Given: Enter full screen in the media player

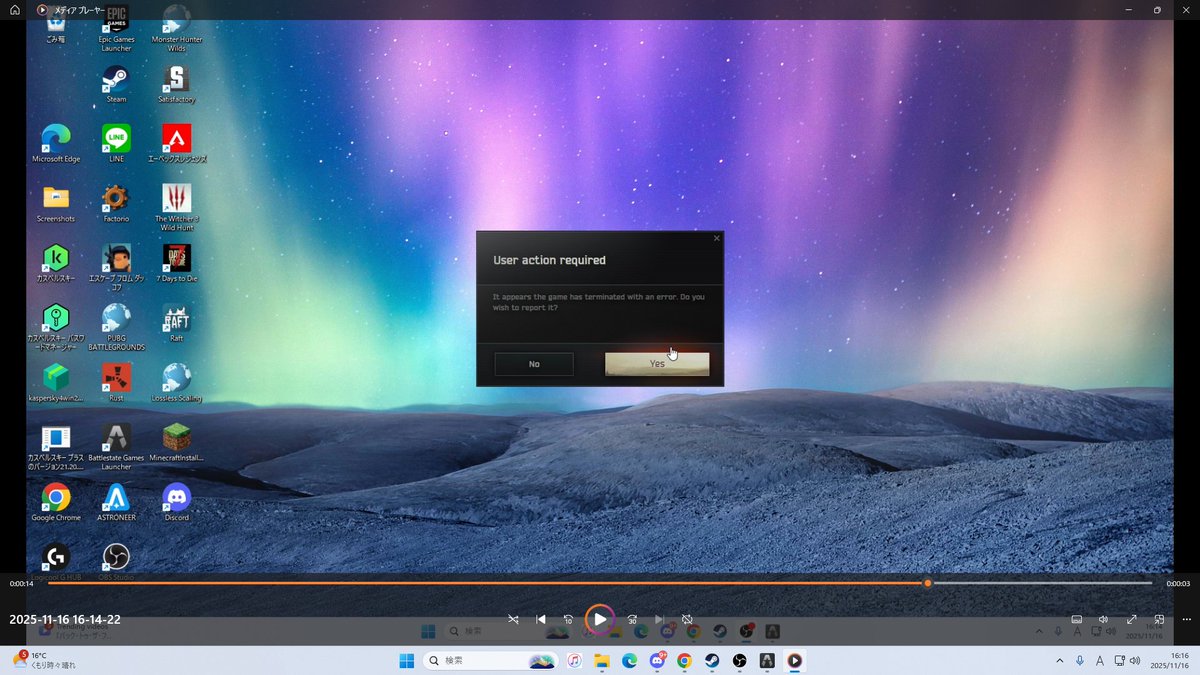Looking at the screenshot, I should [1132, 619].
